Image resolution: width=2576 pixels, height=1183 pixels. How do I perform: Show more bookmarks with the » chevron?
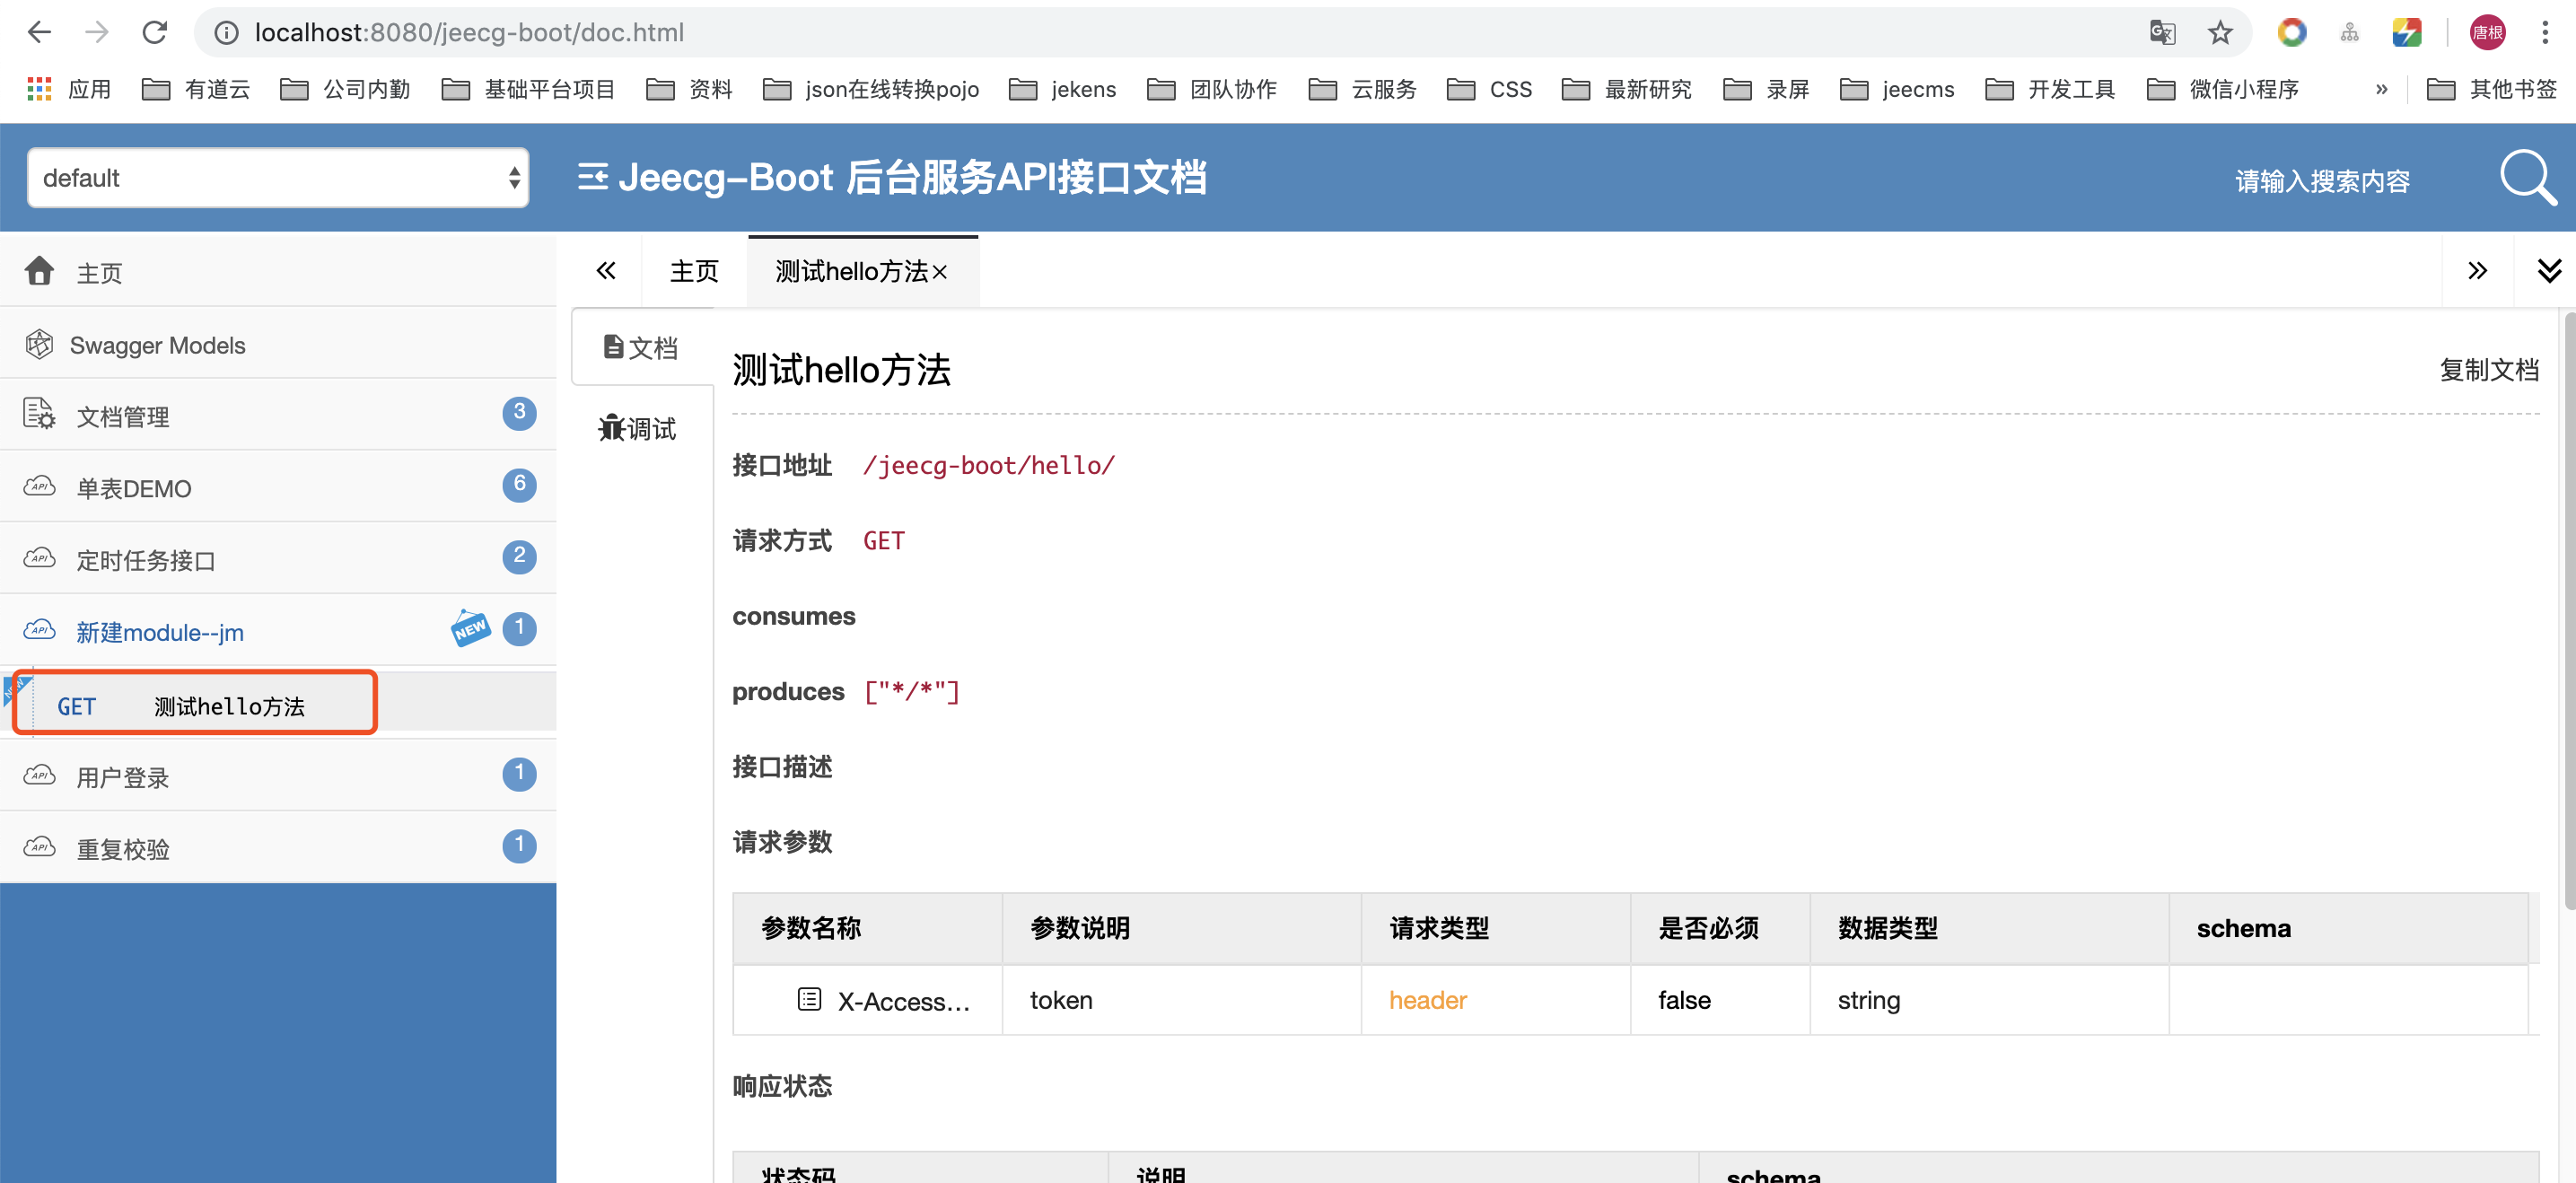pyautogui.click(x=2381, y=90)
